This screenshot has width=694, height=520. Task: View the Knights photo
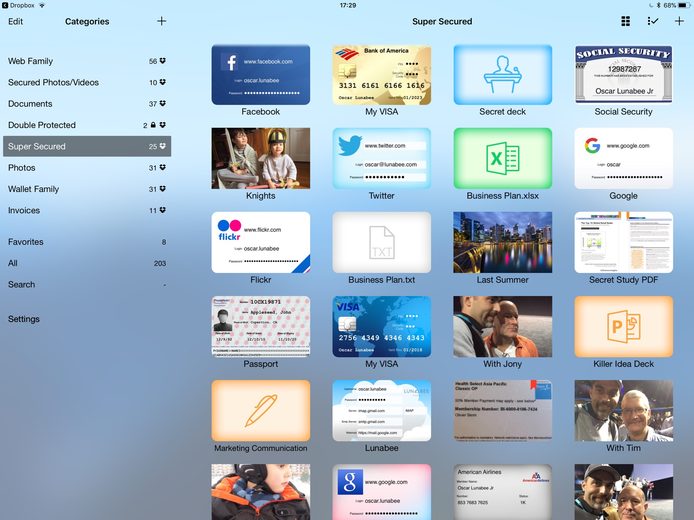click(261, 158)
